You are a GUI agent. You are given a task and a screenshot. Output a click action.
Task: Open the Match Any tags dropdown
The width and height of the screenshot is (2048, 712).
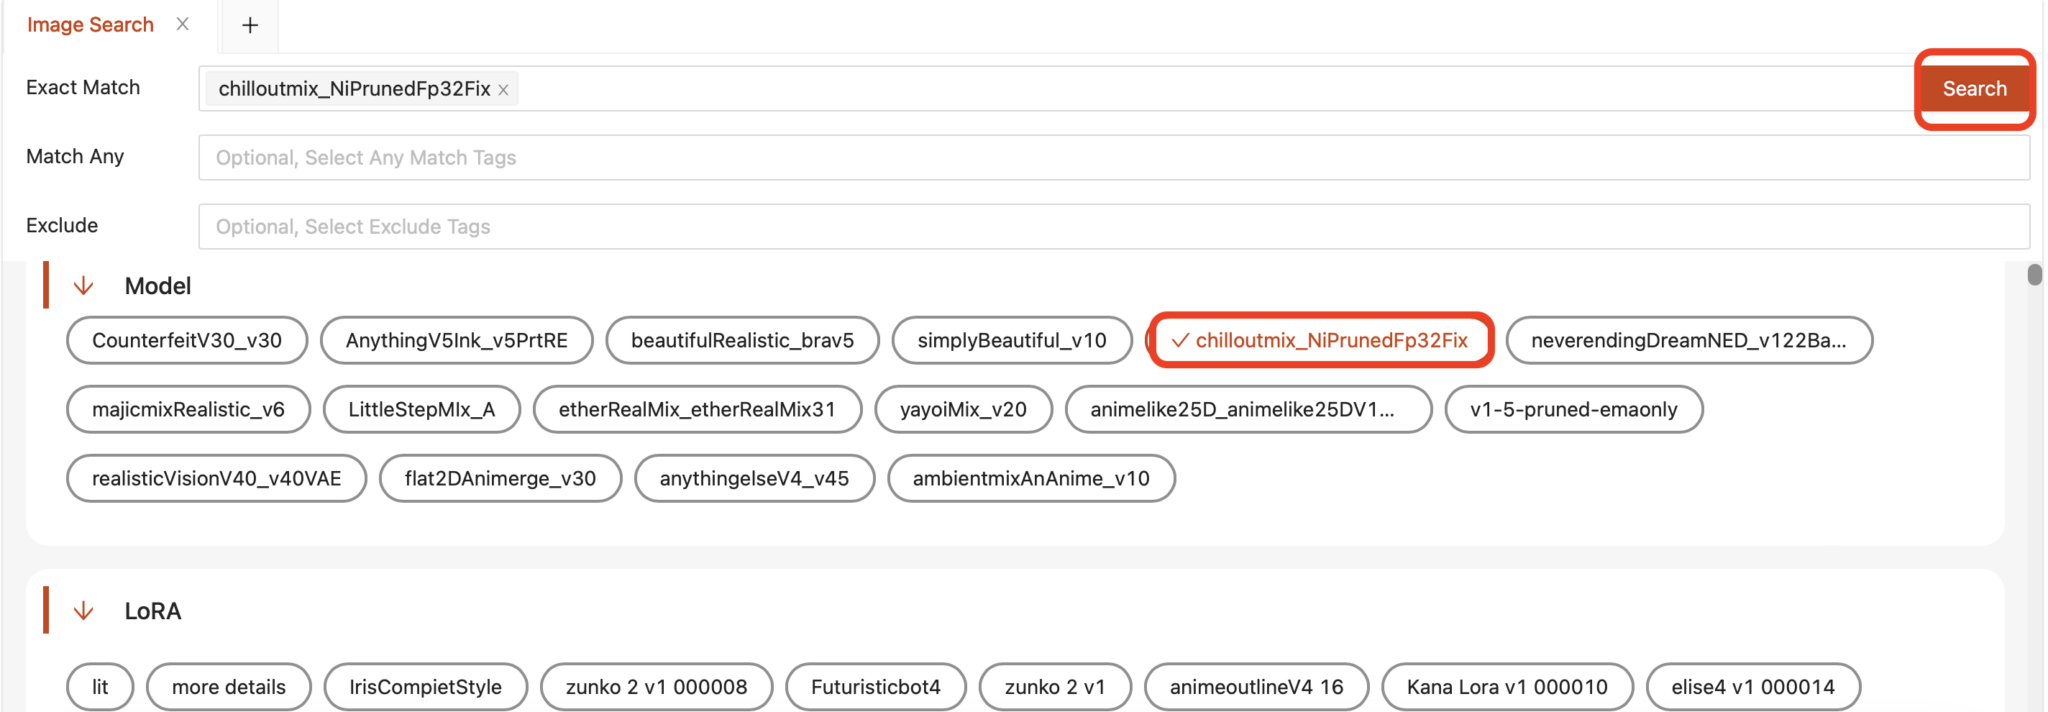[x=1113, y=158]
